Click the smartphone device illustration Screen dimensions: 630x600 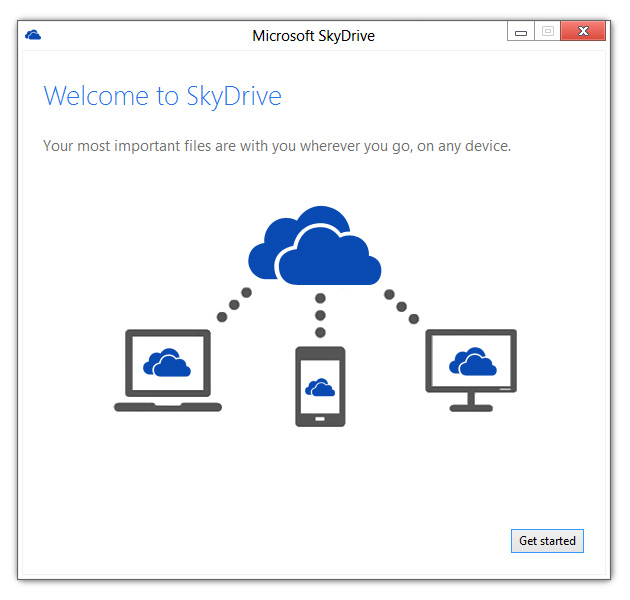pos(320,386)
